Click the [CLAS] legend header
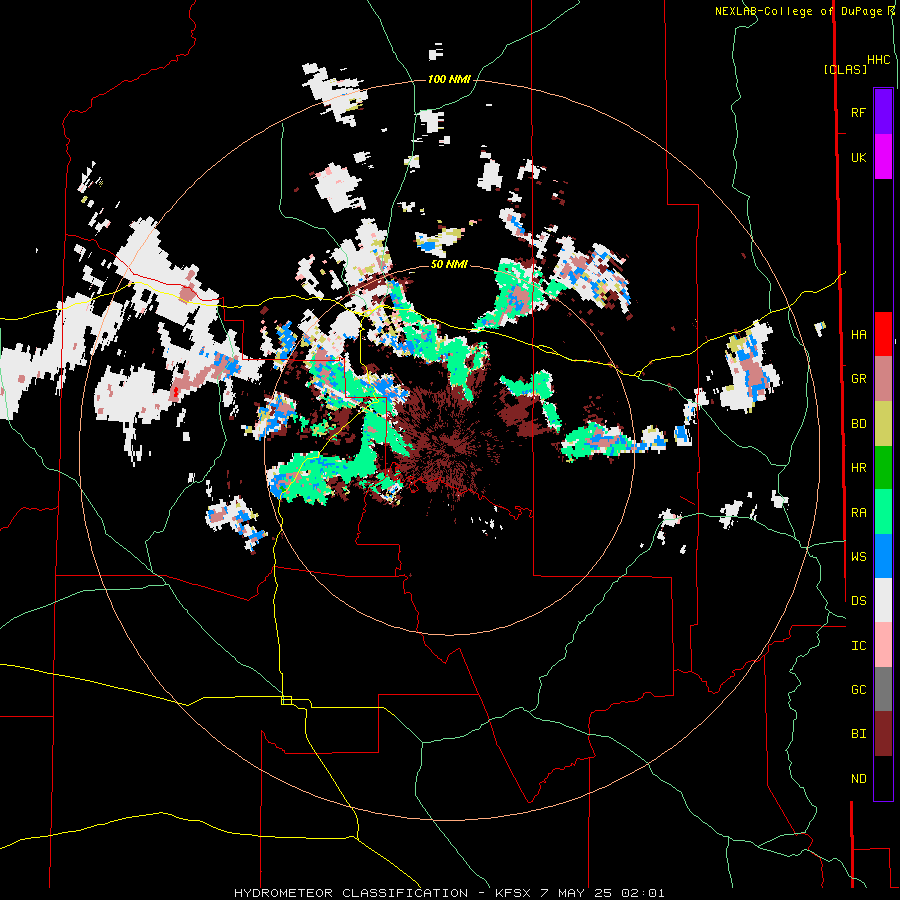 click(x=845, y=69)
